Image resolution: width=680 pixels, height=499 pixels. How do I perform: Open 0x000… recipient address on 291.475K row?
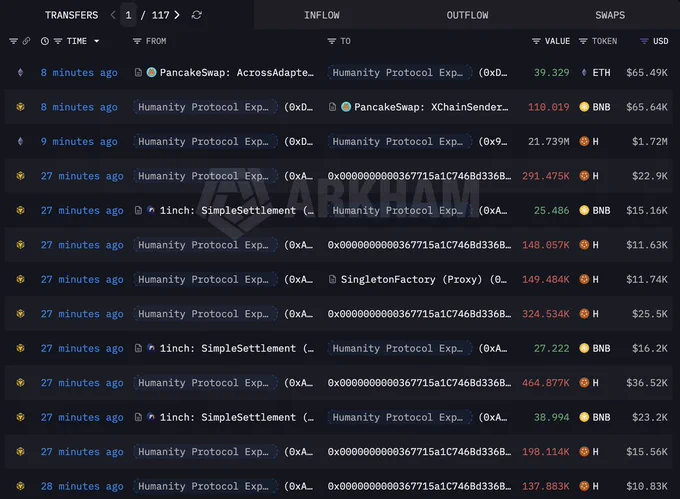pyautogui.click(x=419, y=176)
